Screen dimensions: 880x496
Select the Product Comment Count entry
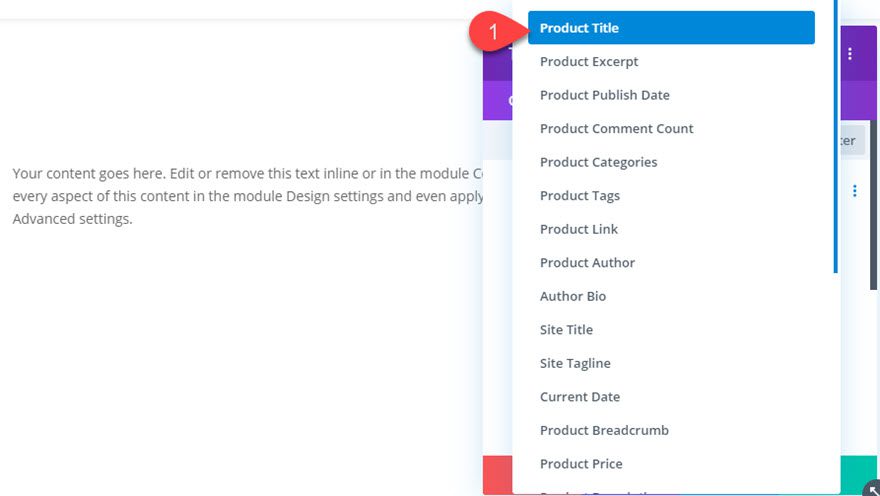pos(616,129)
